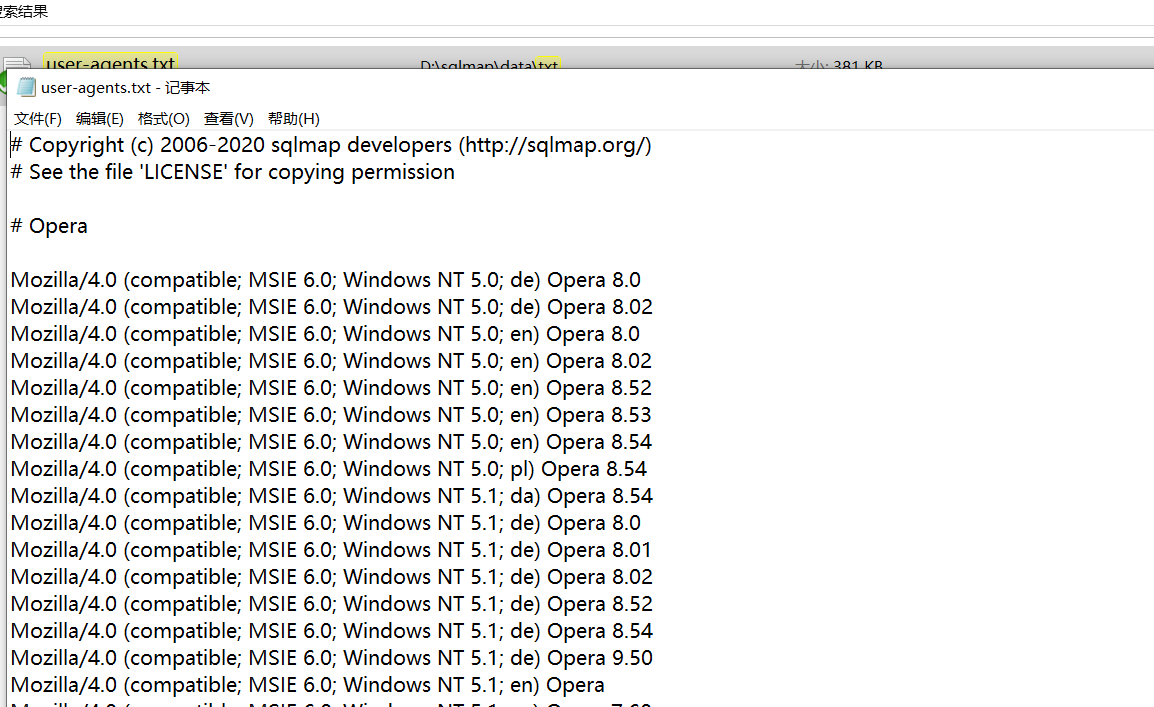The image size is (1154, 707).
Task: Click the LICENSE comment line
Action: coord(231,171)
